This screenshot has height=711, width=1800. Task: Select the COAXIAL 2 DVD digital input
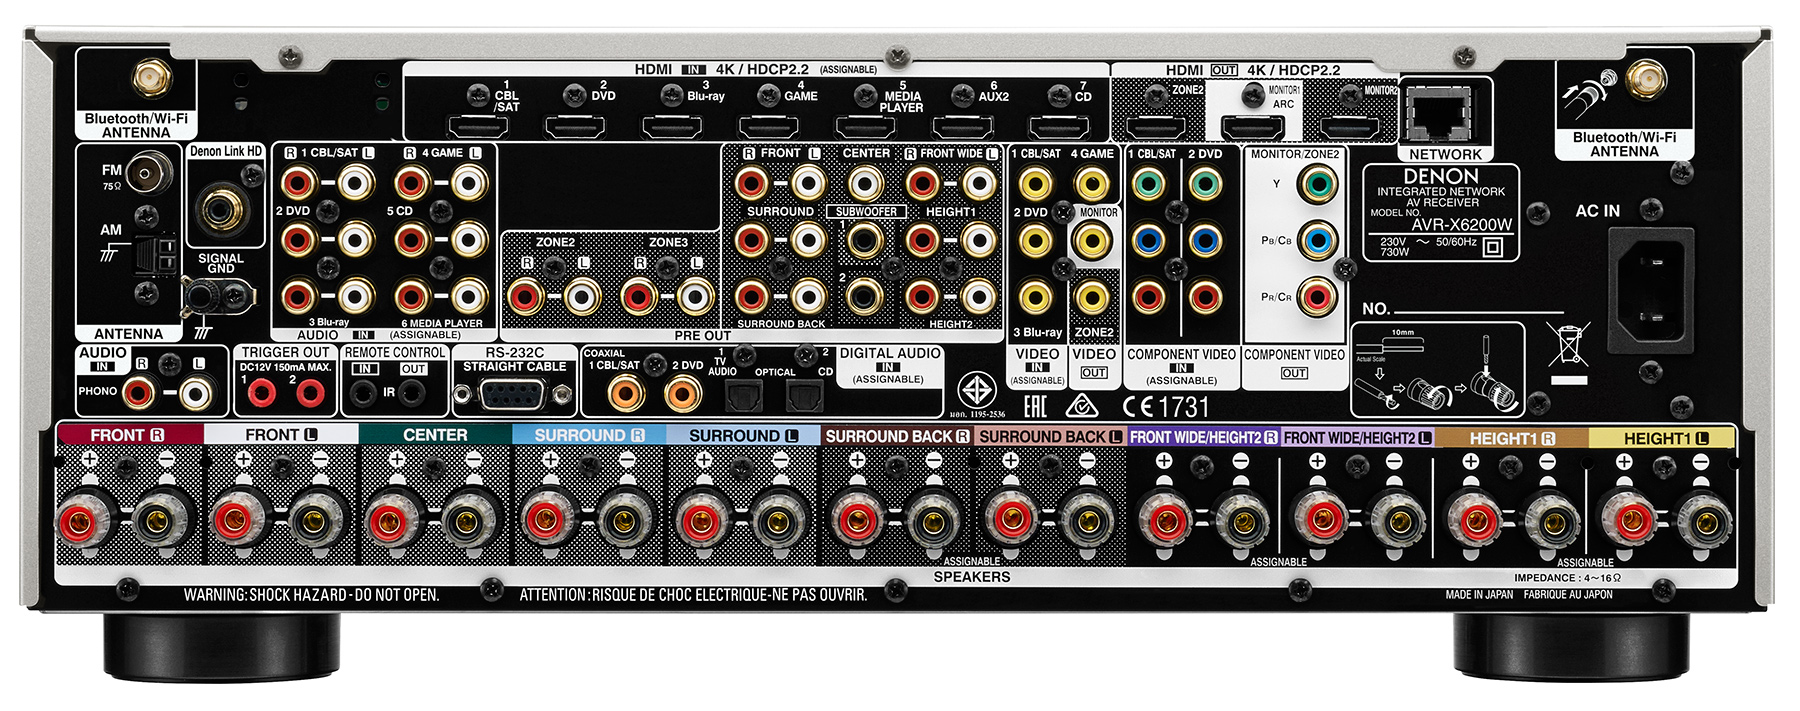[x=683, y=393]
